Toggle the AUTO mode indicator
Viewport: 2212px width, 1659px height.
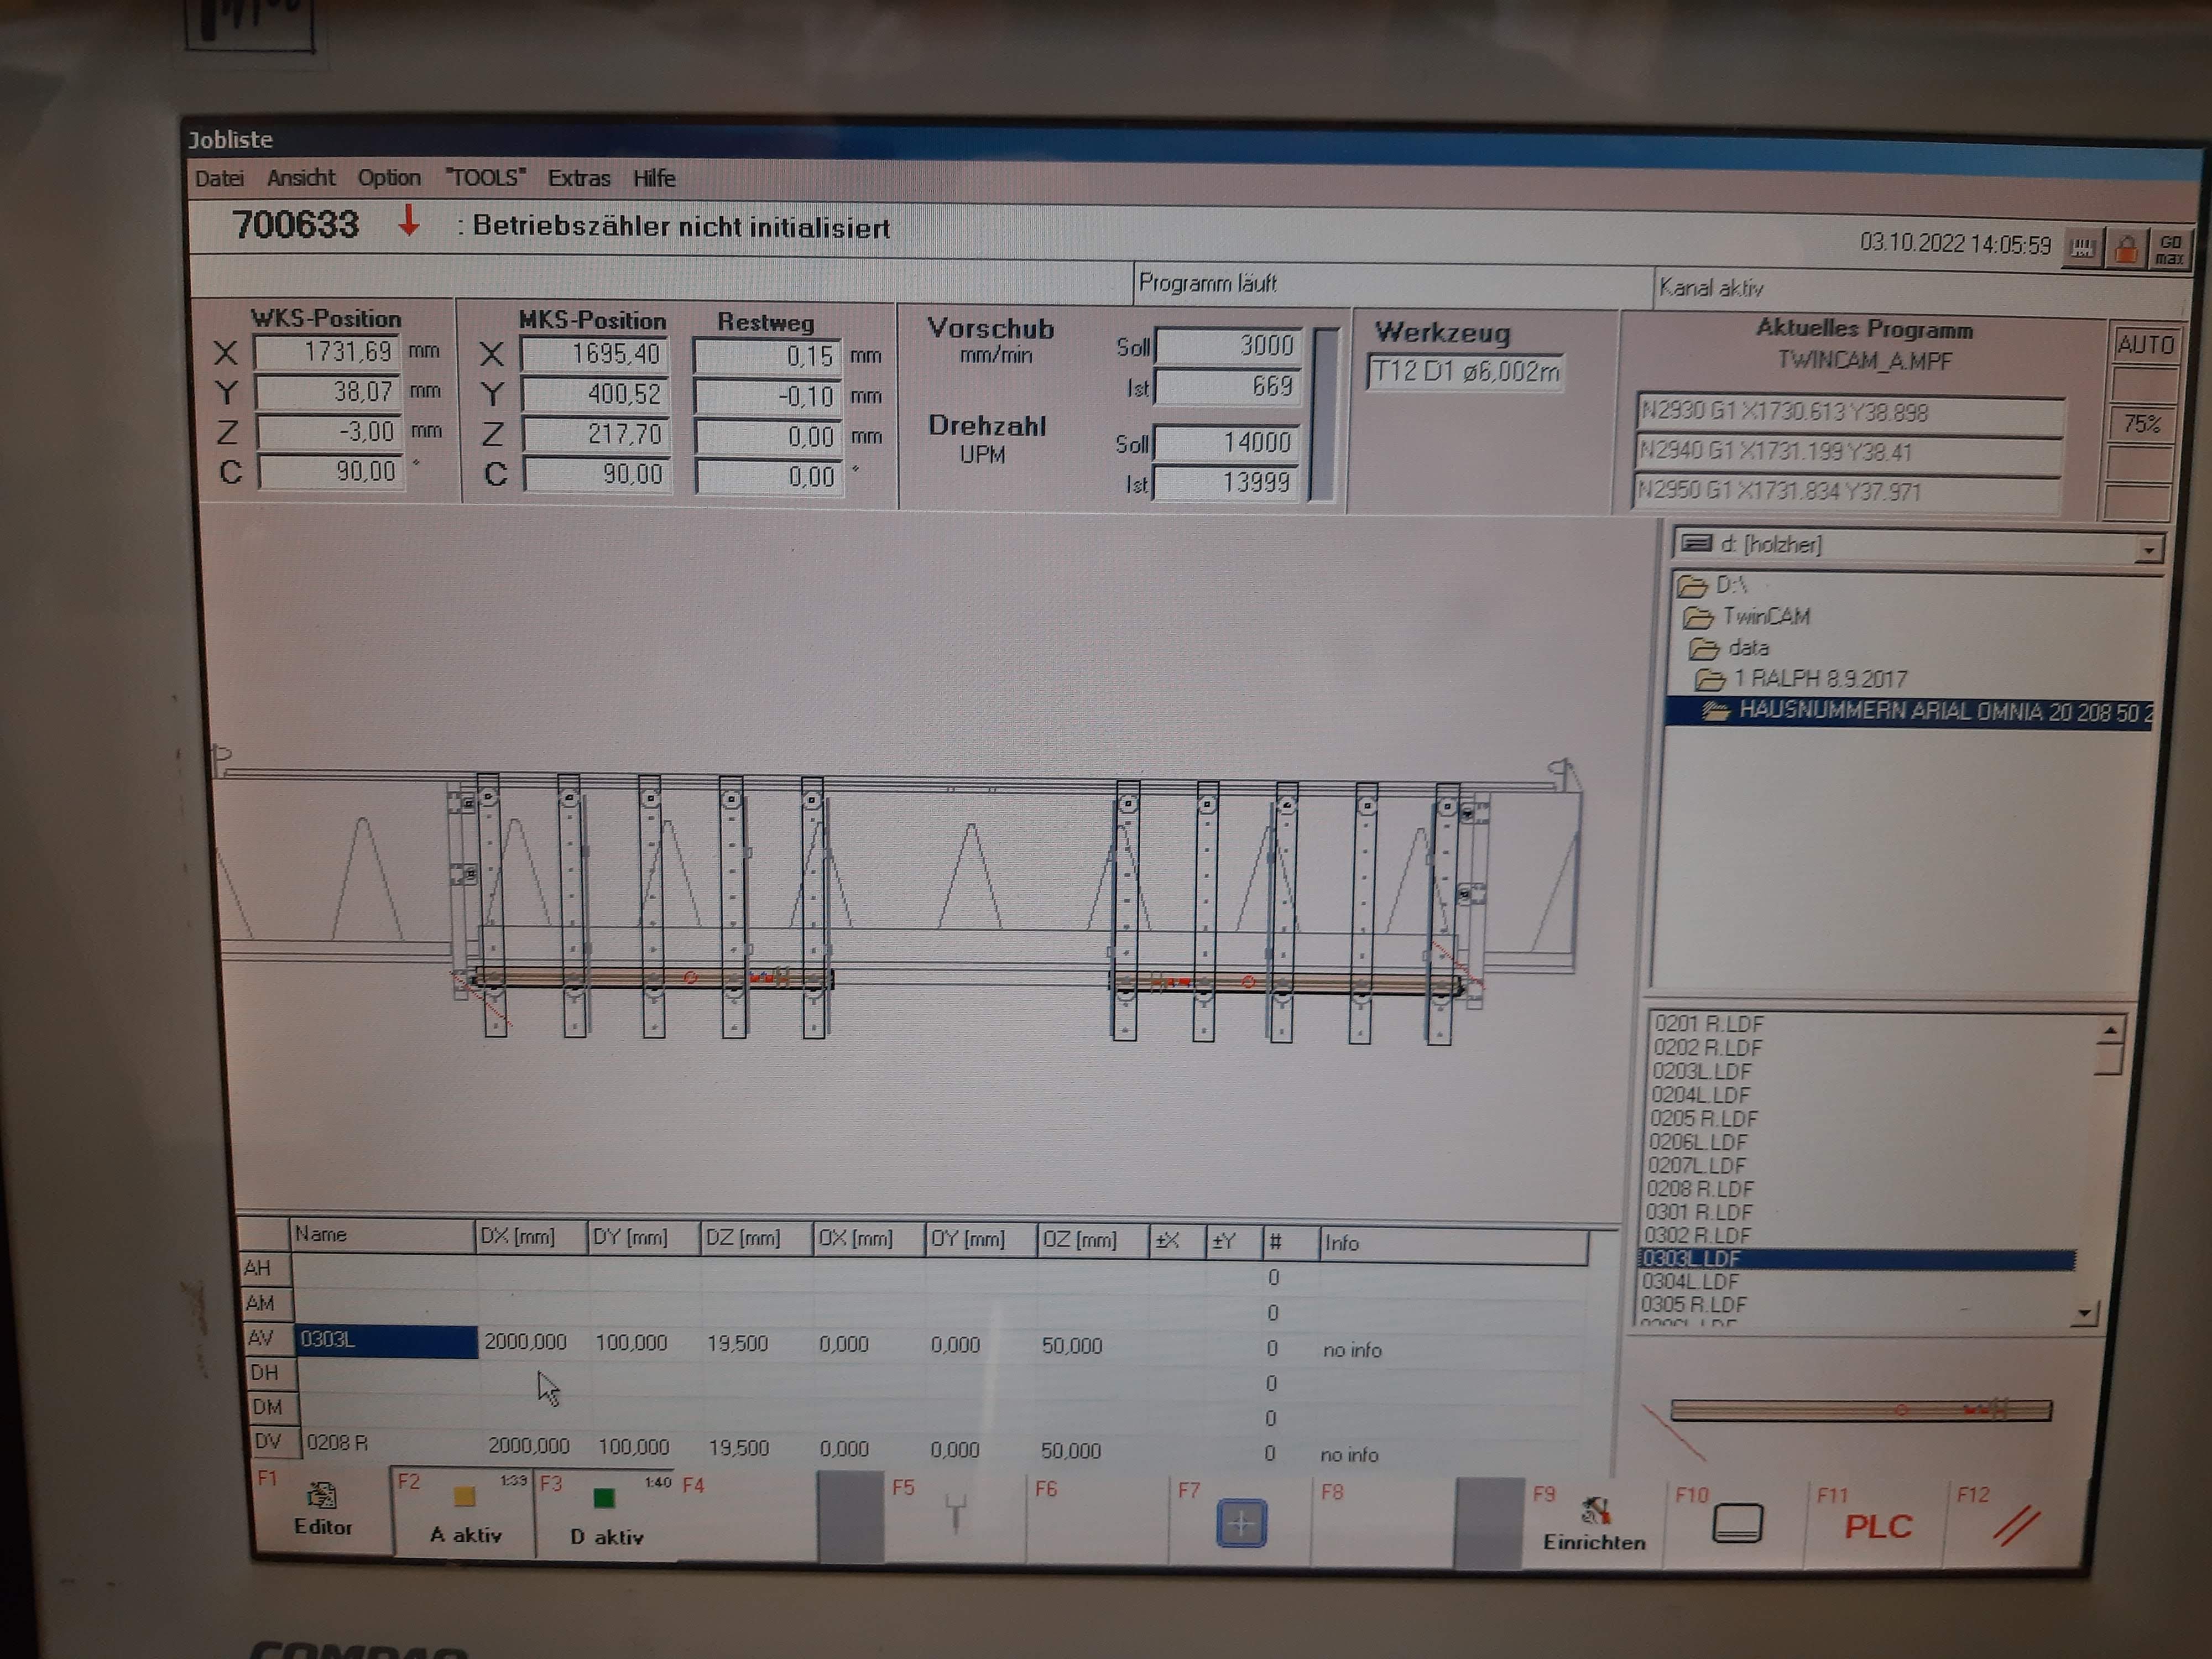(x=2145, y=345)
